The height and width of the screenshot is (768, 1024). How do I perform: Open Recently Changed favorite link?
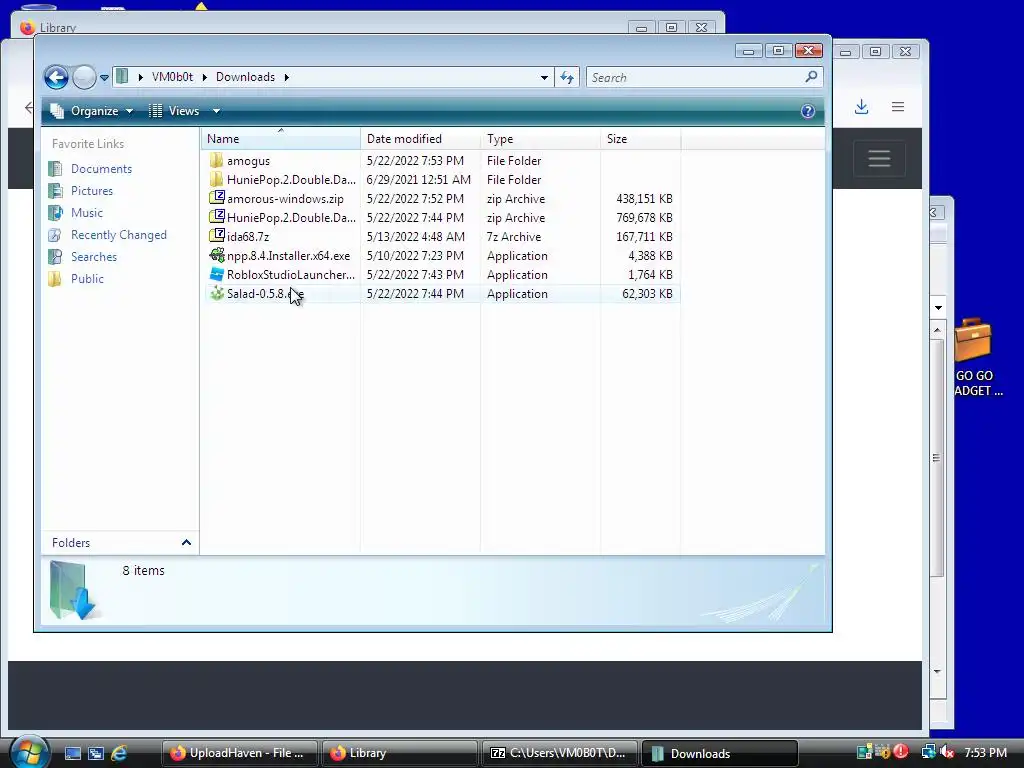(119, 234)
